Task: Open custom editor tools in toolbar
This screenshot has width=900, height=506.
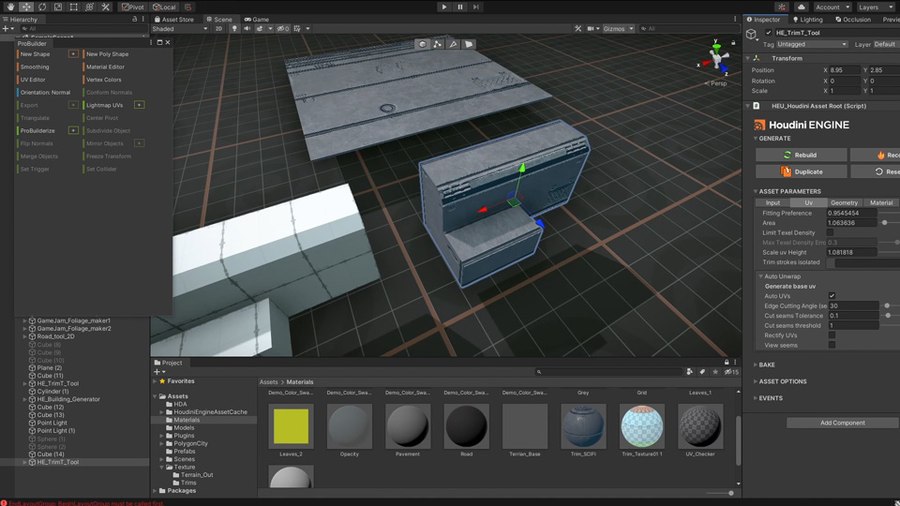Action: point(106,7)
